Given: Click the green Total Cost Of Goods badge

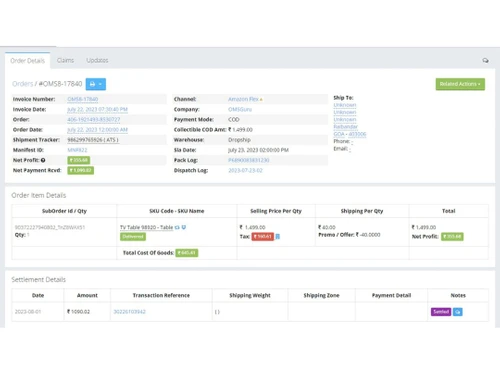Looking at the screenshot, I should coord(187,253).
